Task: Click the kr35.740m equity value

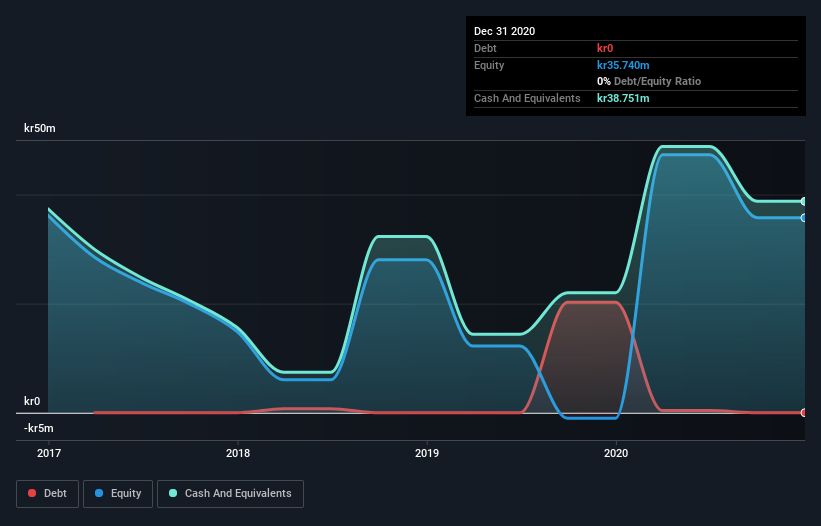Action: click(623, 65)
